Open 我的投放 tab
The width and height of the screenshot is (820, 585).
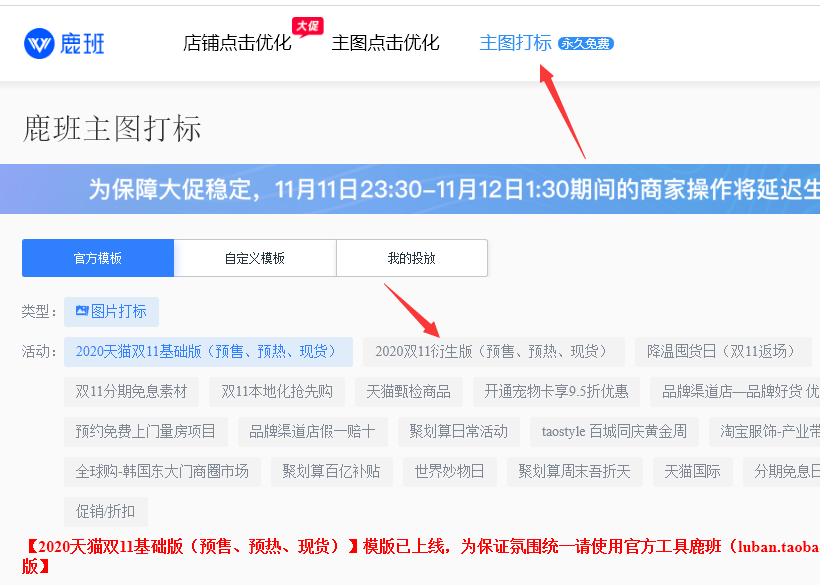click(411, 258)
